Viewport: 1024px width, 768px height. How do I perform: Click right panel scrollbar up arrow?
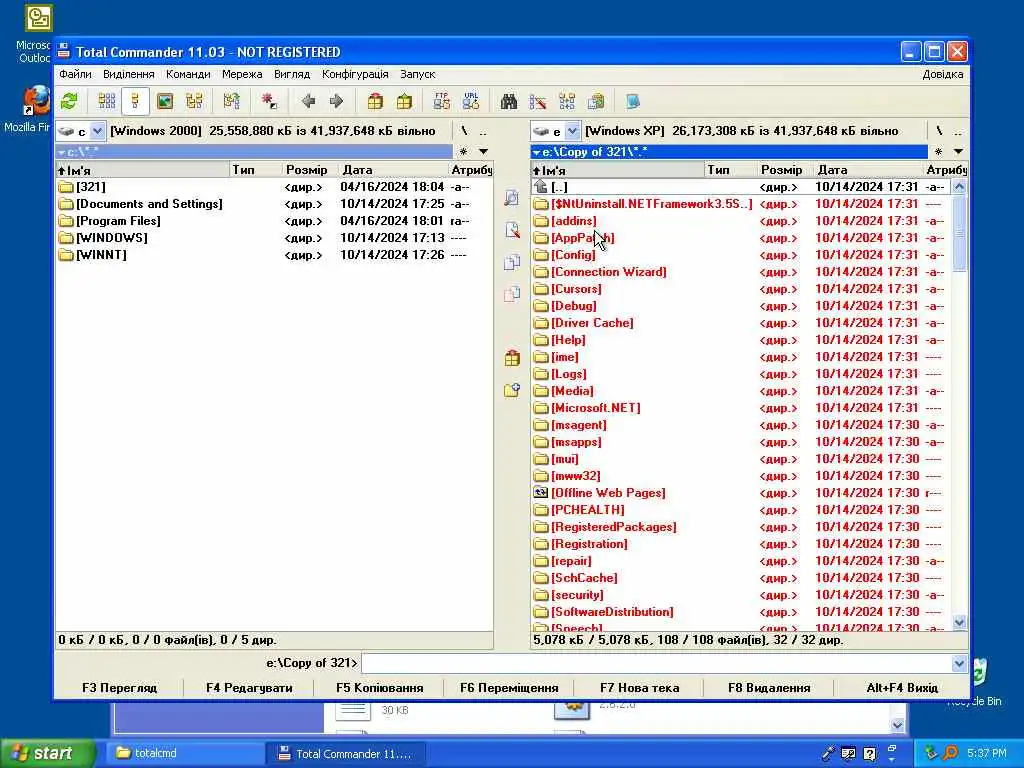959,187
